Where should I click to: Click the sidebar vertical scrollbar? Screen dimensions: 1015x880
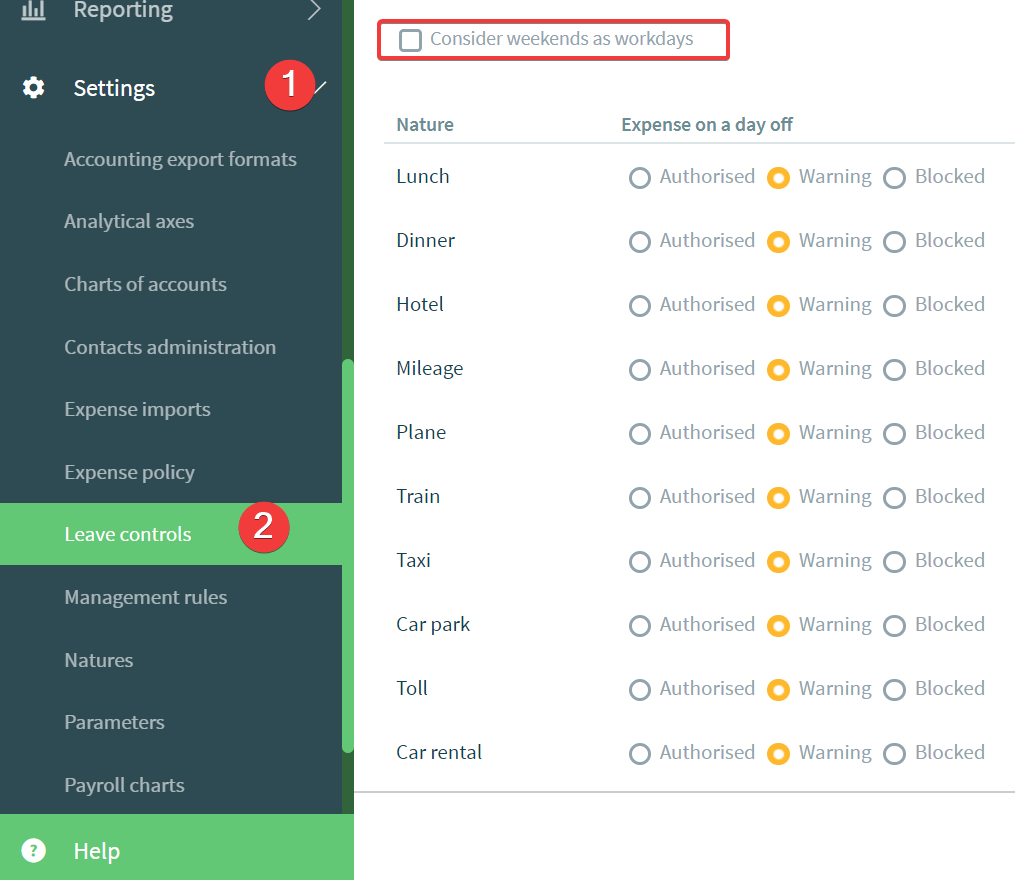point(348,556)
